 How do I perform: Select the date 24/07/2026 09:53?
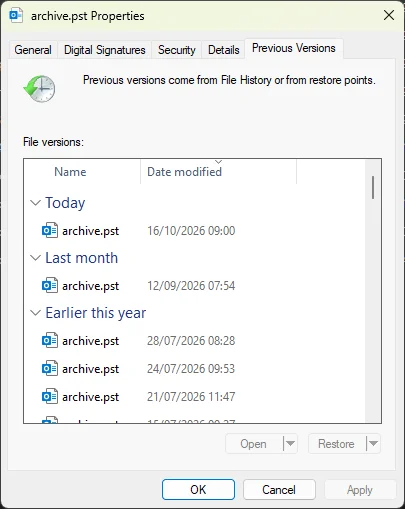pos(191,369)
